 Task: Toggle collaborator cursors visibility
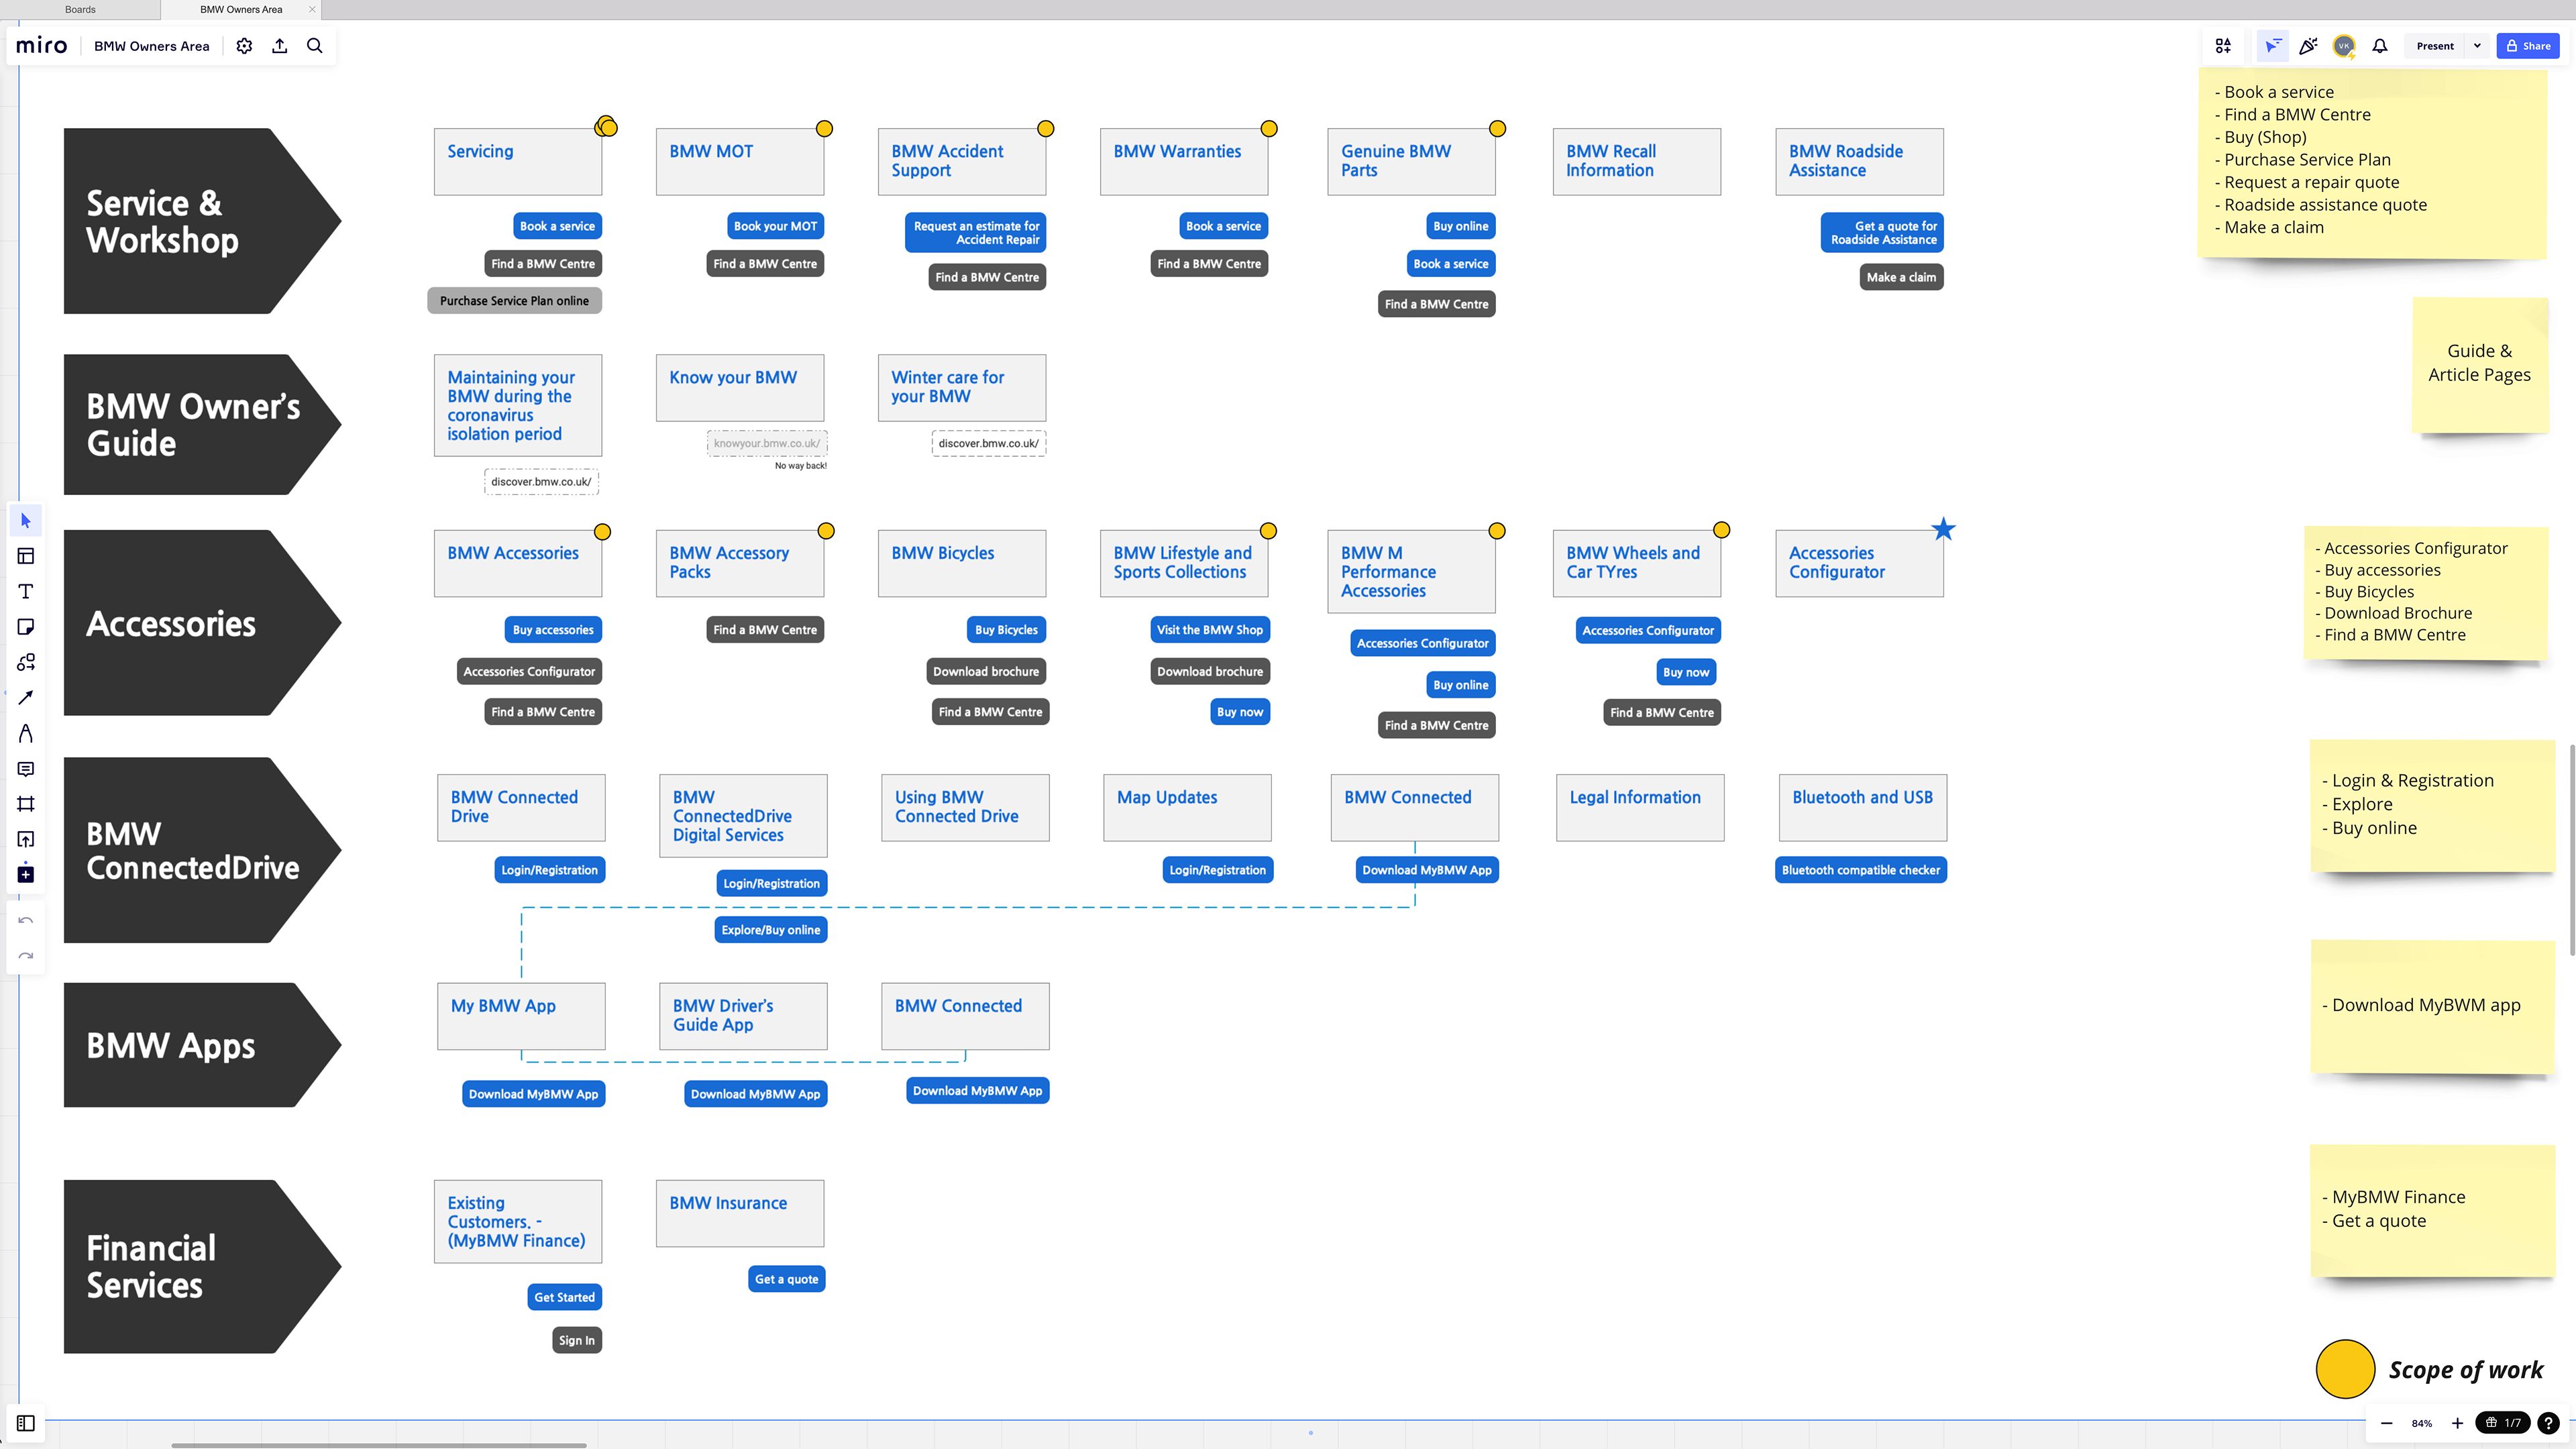coord(2273,46)
